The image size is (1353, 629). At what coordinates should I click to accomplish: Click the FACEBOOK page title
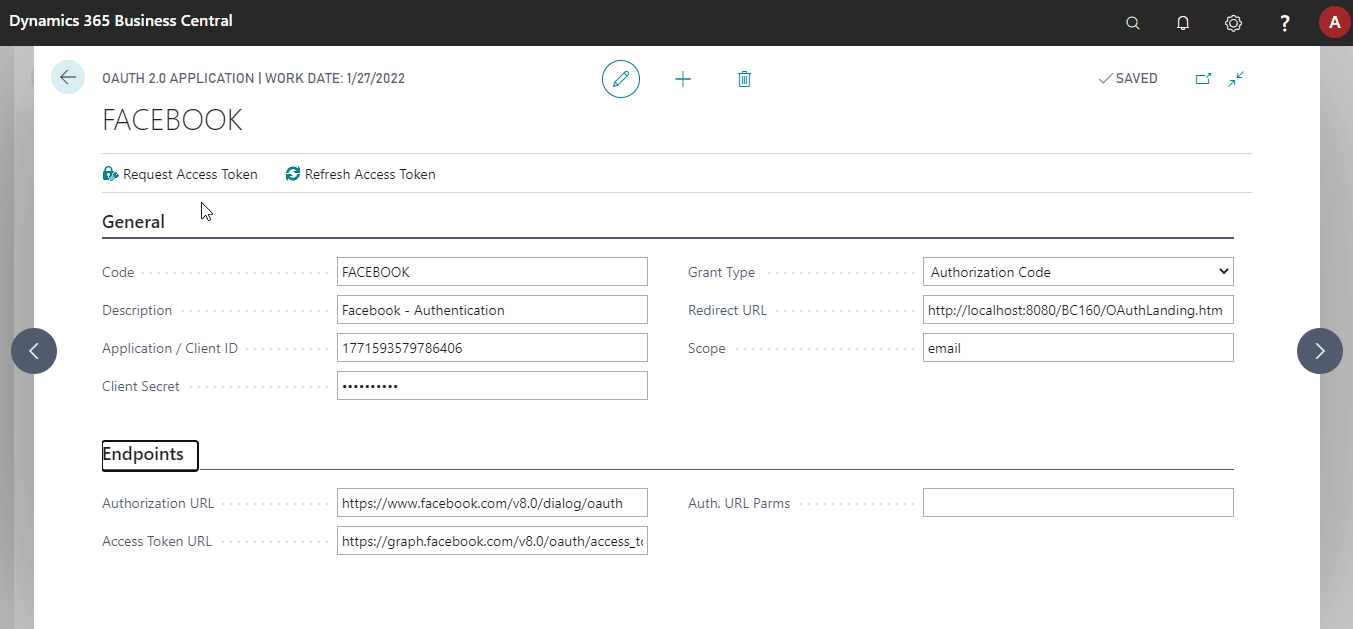pyautogui.click(x=172, y=120)
